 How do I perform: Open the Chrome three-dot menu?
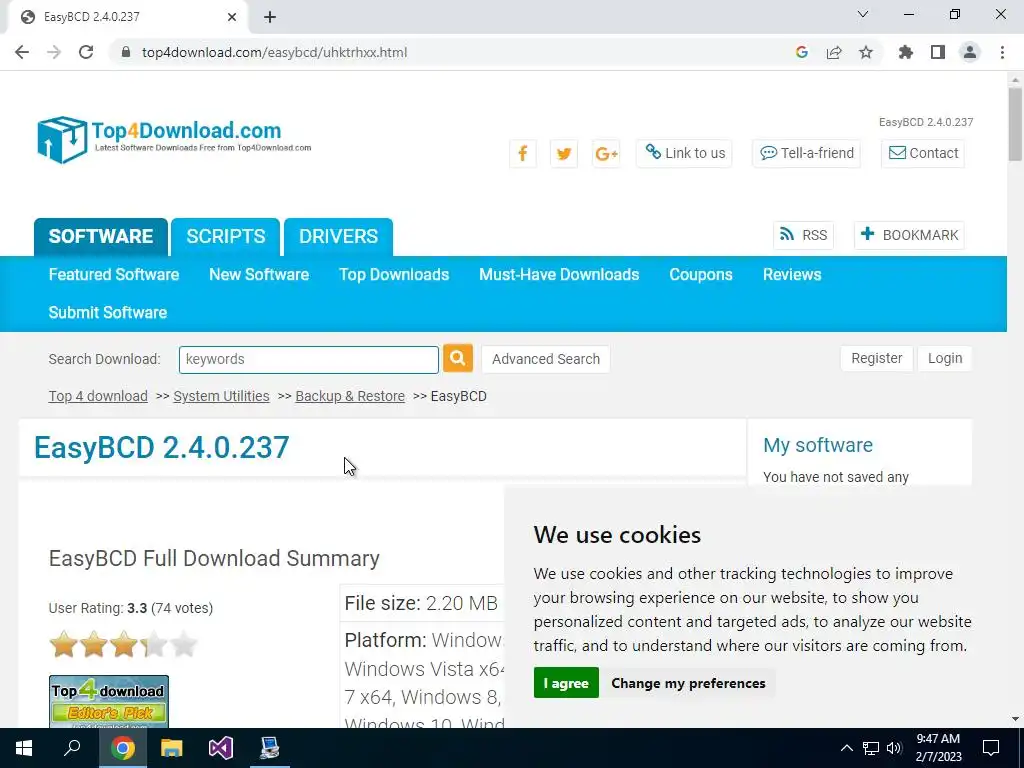click(1002, 52)
